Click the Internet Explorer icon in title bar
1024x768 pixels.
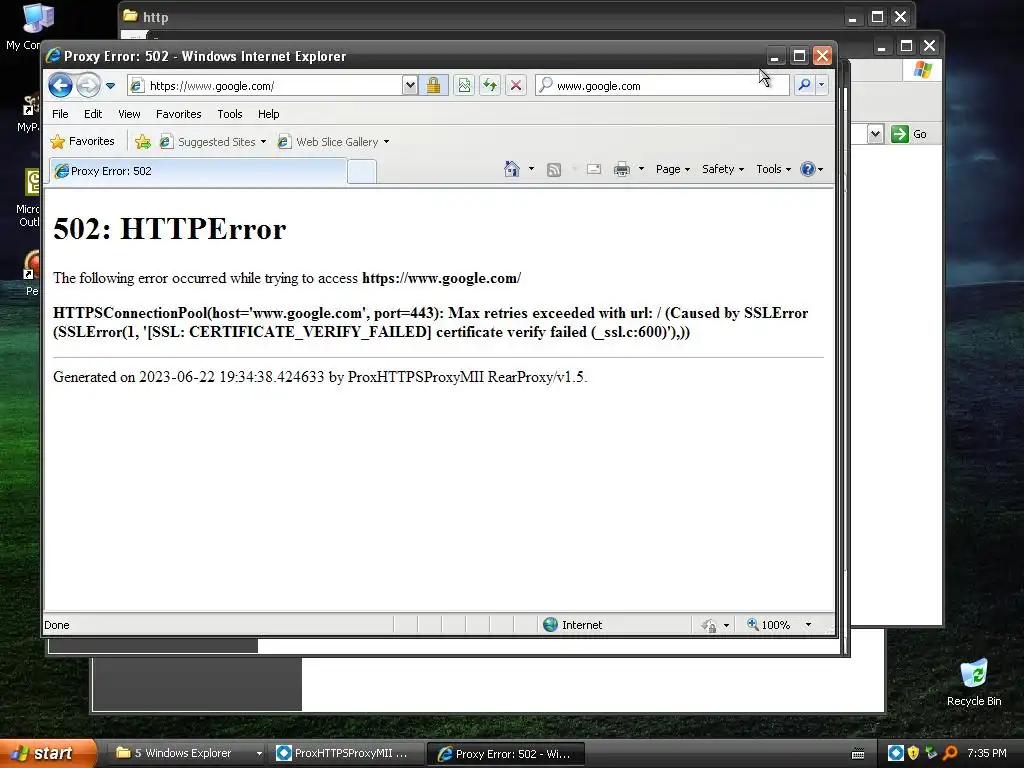(x=53, y=56)
